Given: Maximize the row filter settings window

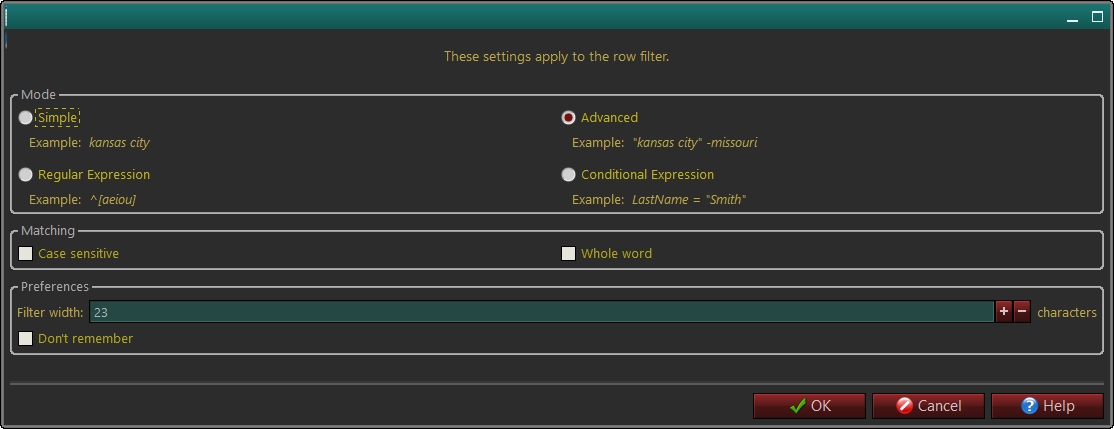Looking at the screenshot, I should click(x=1097, y=17).
